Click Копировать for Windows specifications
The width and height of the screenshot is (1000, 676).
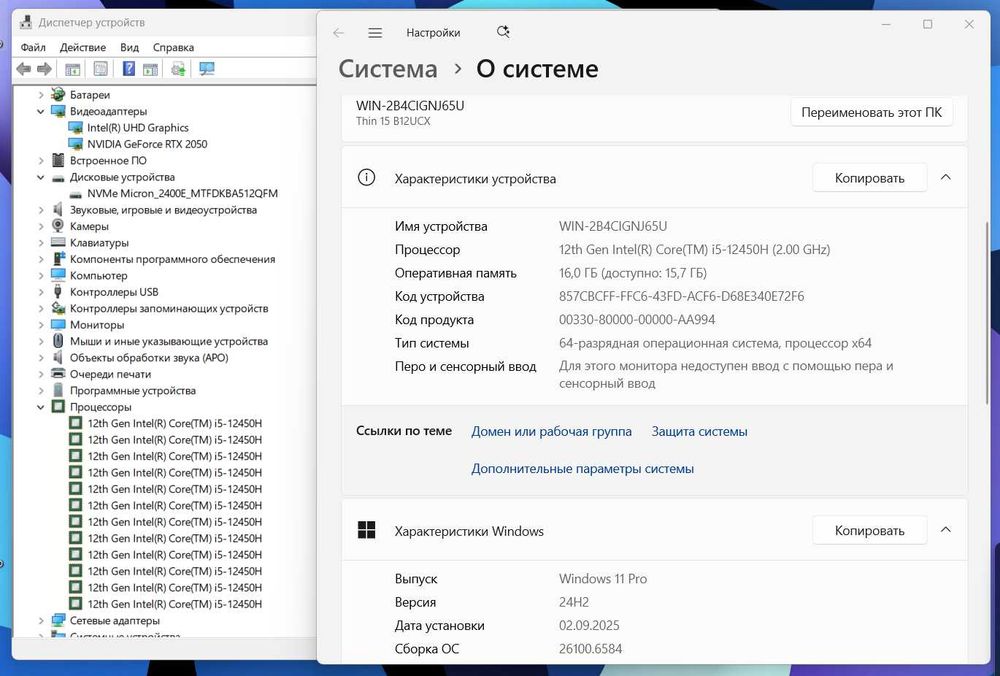coord(869,531)
